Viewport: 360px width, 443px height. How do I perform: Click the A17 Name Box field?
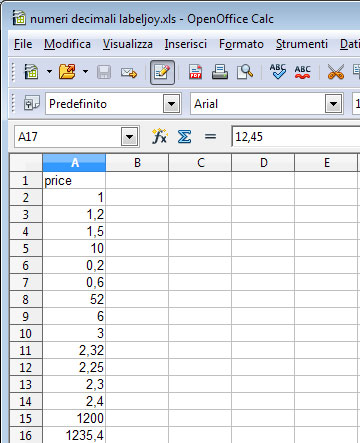pos(68,136)
